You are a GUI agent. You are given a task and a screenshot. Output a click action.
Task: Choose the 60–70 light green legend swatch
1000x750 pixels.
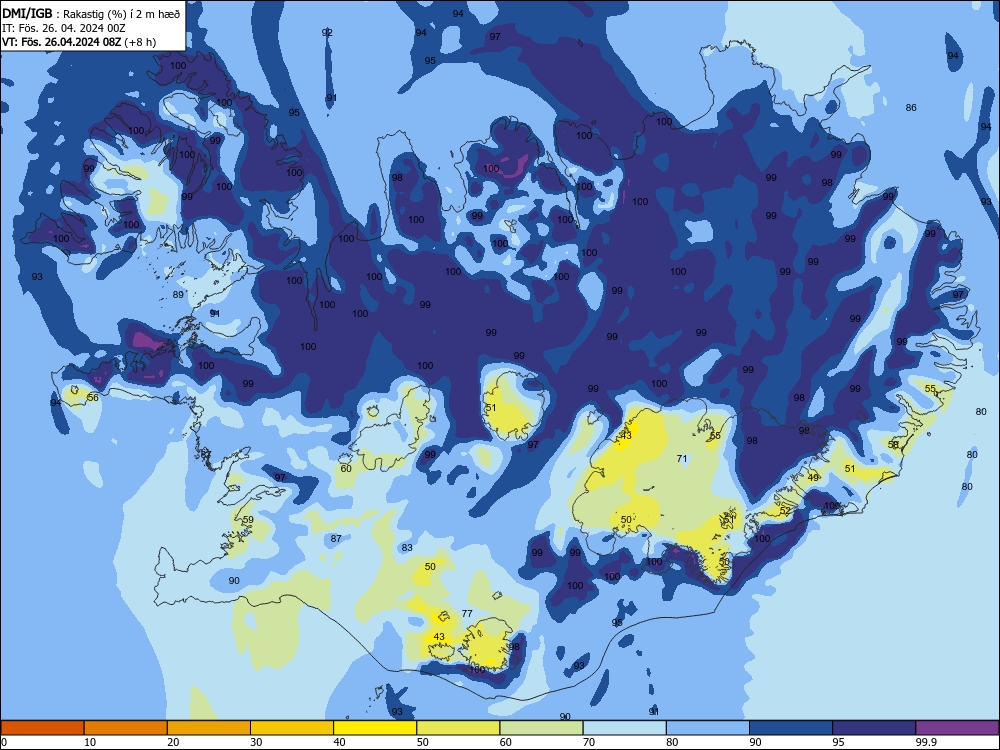541,728
